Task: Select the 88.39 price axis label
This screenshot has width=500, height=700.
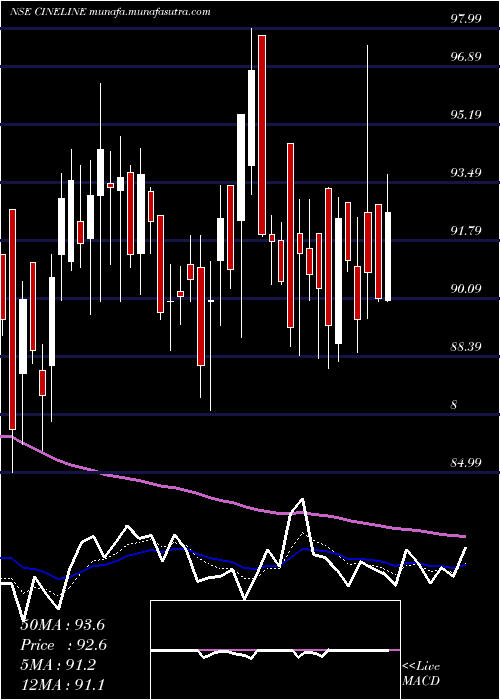Action: pos(466,346)
